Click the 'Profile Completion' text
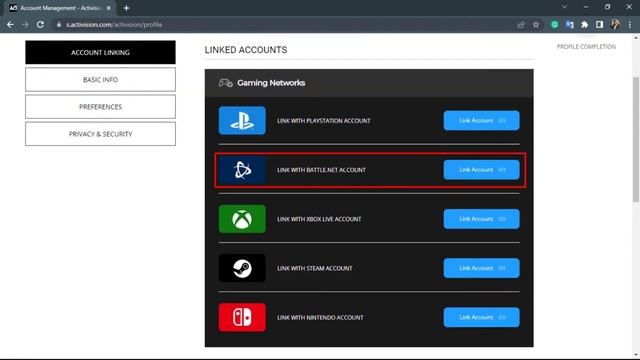This screenshot has height=360, width=640. [586, 47]
